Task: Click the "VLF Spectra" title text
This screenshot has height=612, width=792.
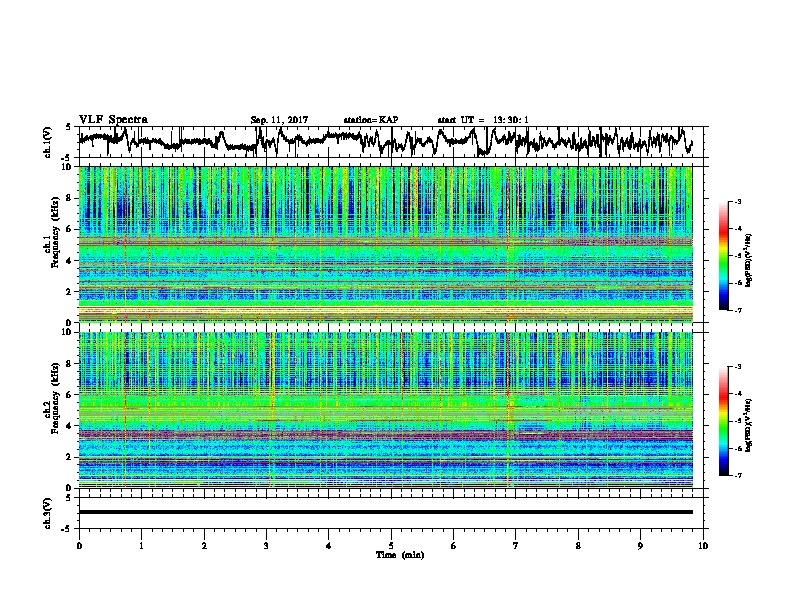Action: pos(113,119)
